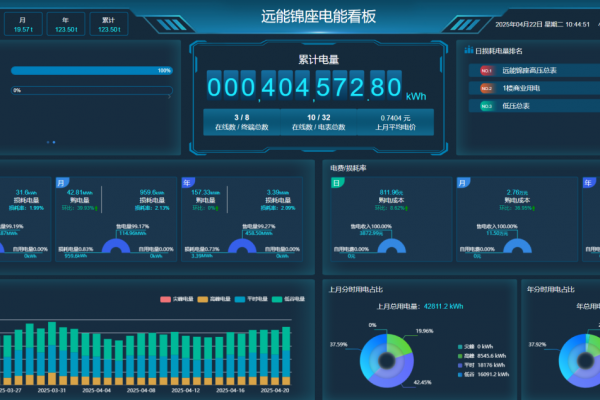Select the 月 summary tab at top left

(x=23, y=24)
